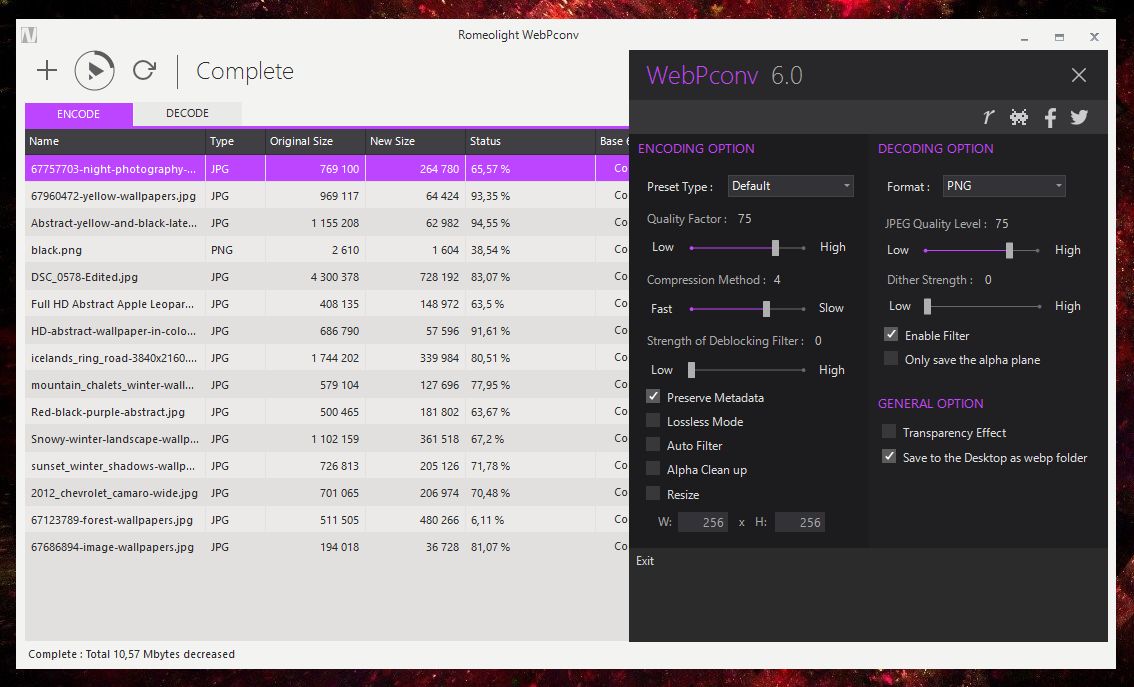Sort by Original Size column header
Screen dimensions: 1134x687
point(315,141)
